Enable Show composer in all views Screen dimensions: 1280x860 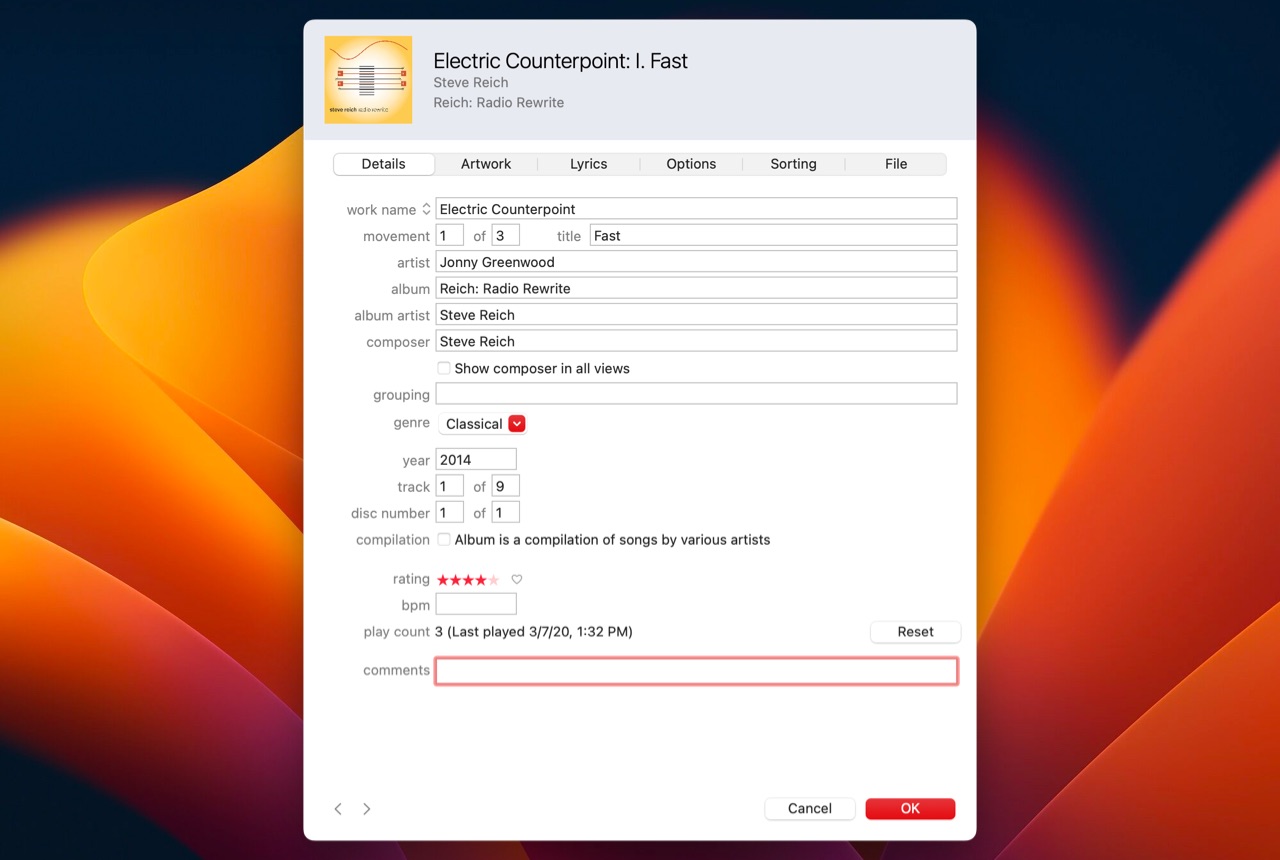click(444, 369)
